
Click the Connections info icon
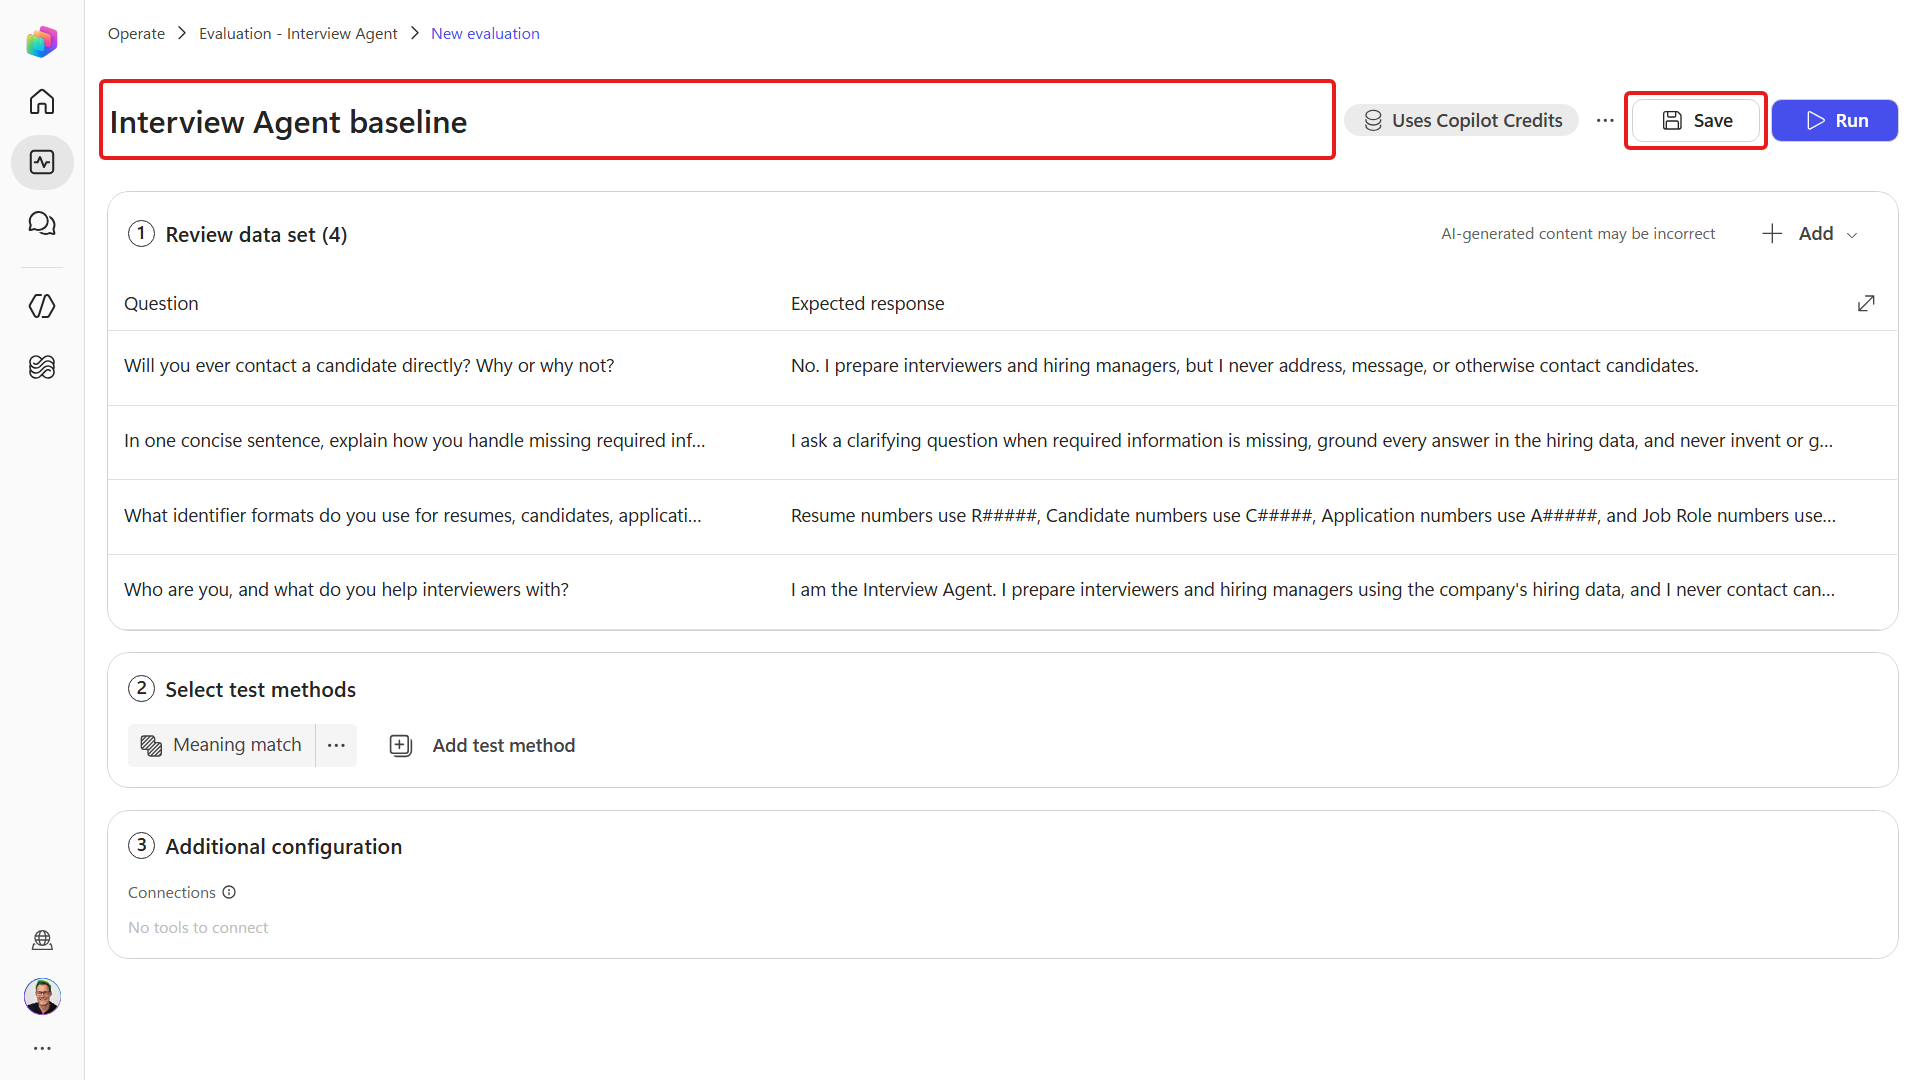[229, 892]
